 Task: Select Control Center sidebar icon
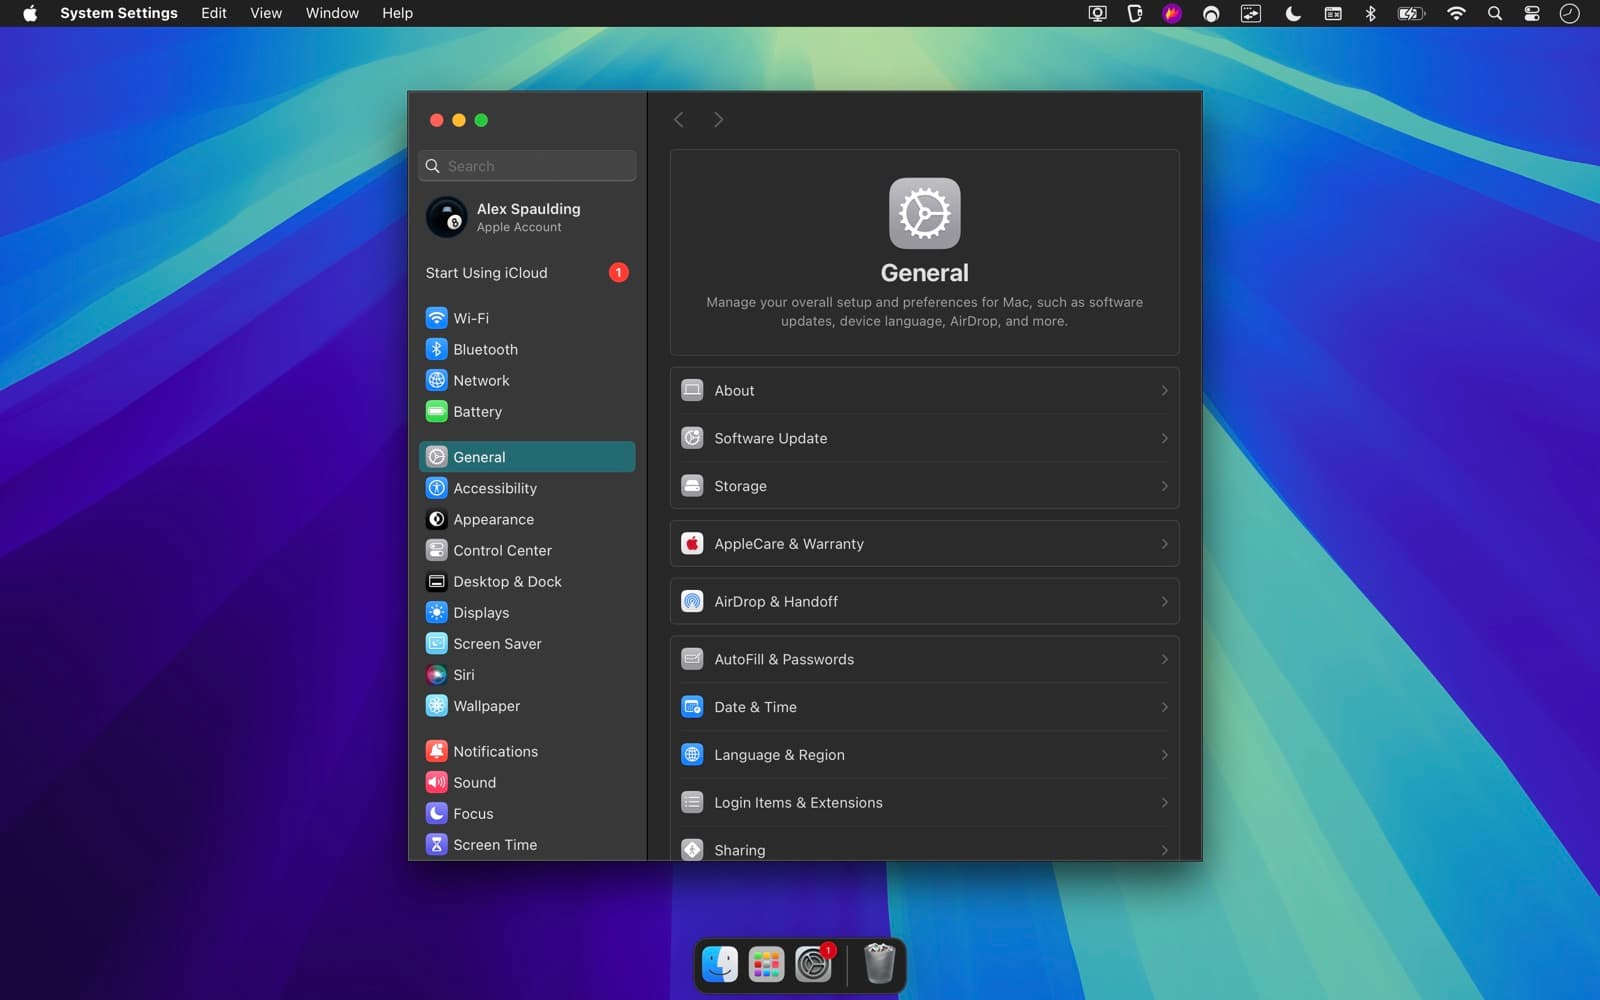click(x=436, y=550)
